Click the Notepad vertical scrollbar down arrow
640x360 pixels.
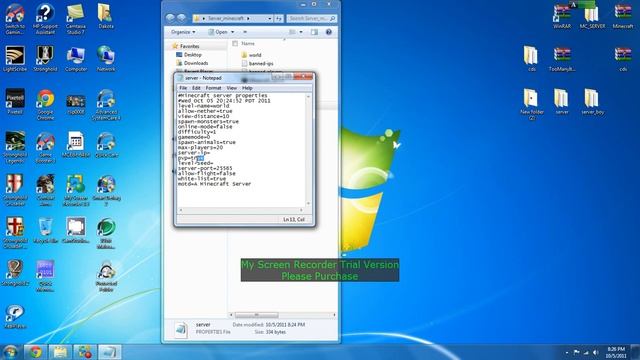pyautogui.click(x=308, y=203)
